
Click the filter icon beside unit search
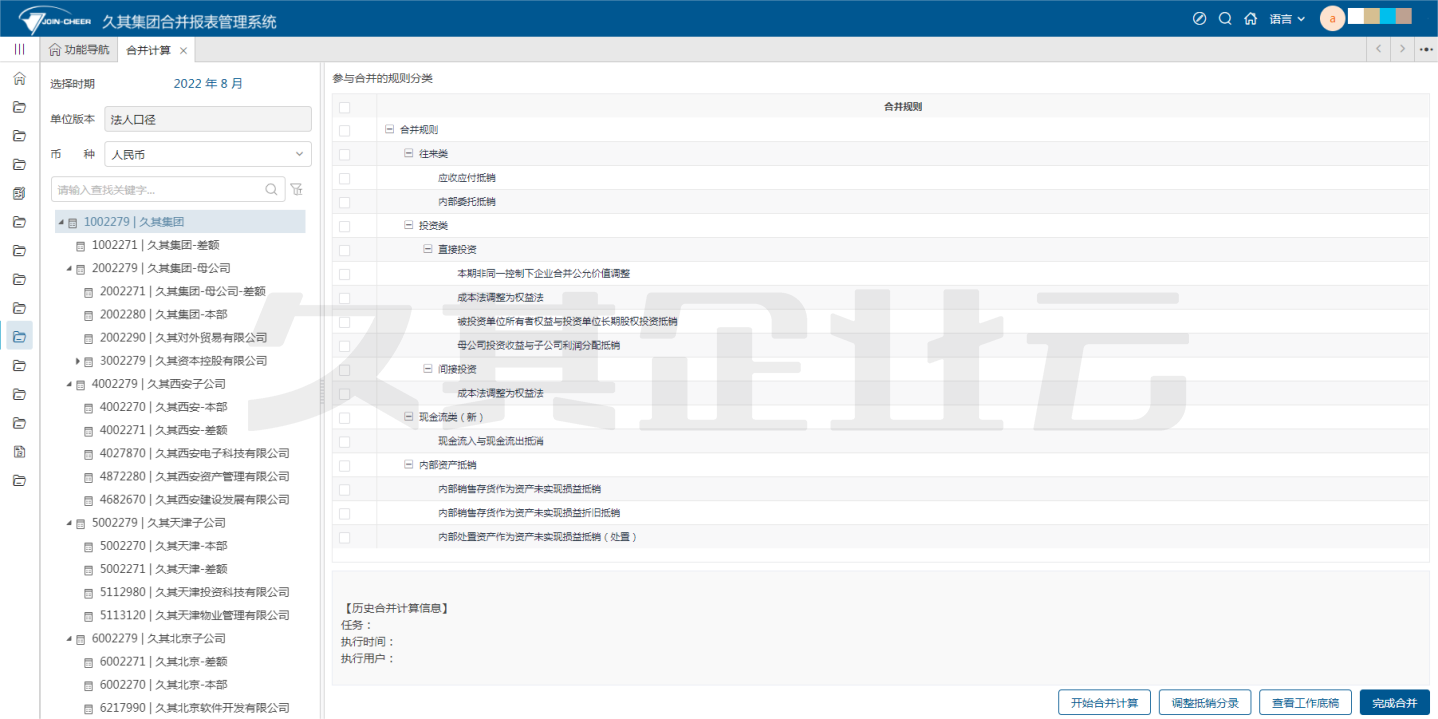click(296, 190)
